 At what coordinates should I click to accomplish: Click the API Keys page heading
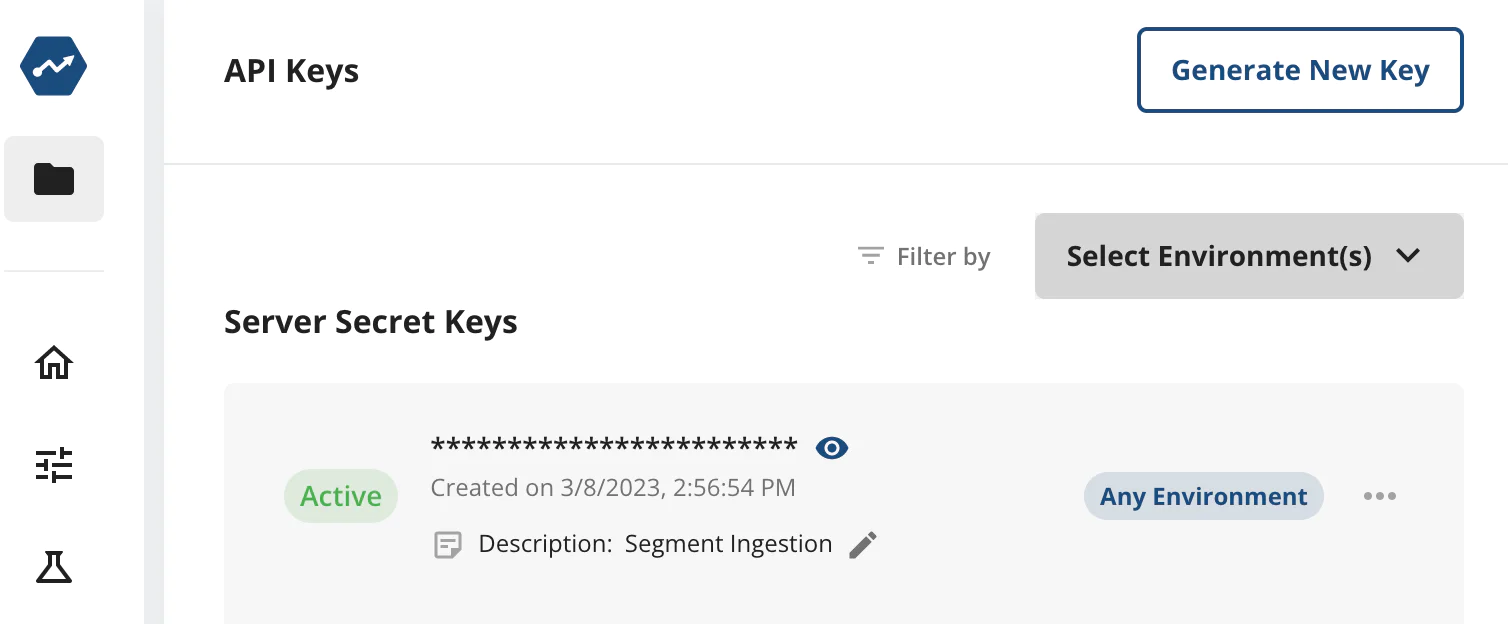(291, 71)
